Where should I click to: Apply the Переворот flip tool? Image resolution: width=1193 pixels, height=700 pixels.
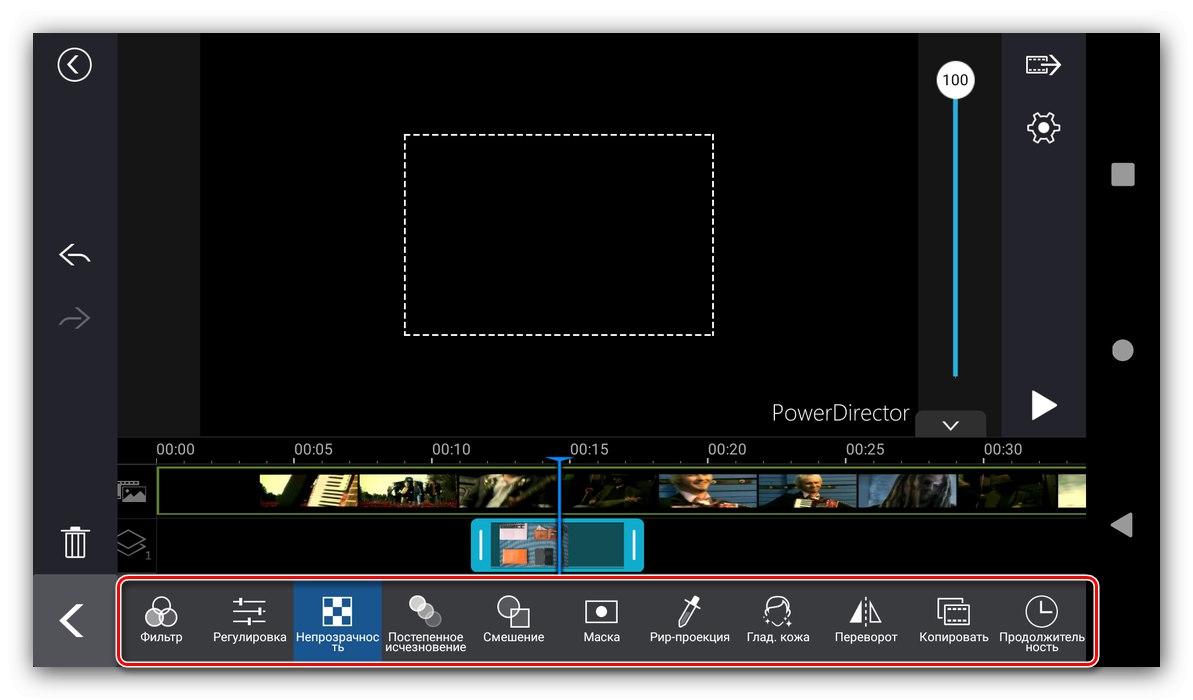866,620
